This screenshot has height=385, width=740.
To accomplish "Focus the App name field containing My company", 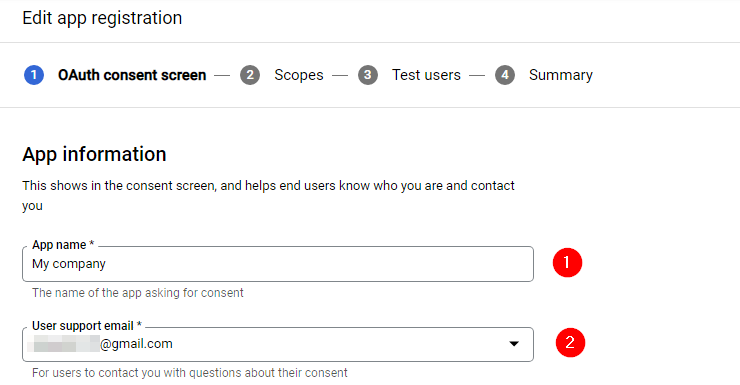I will [x=278, y=264].
